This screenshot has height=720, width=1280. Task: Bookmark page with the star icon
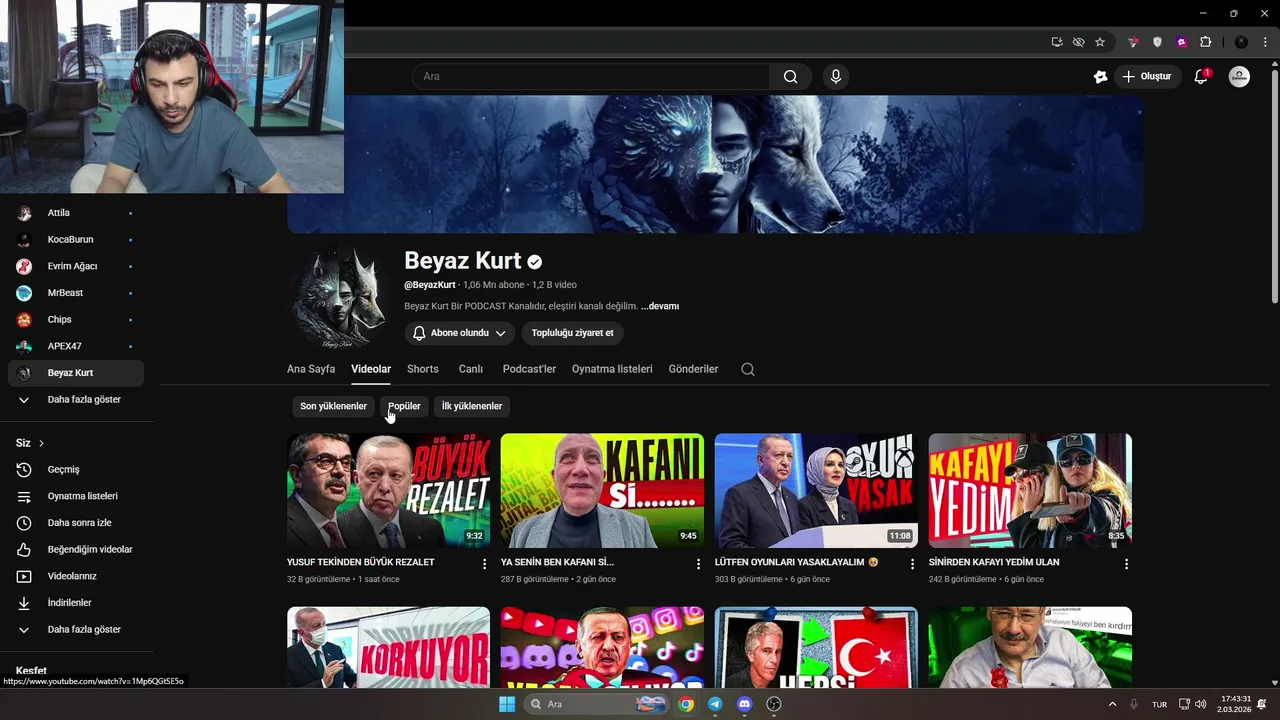pos(1100,42)
